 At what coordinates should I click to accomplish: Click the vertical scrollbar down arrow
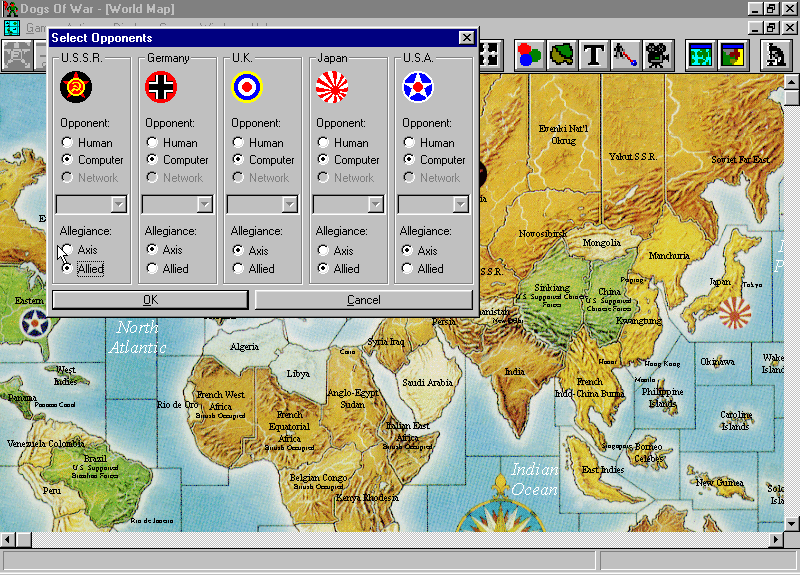tap(791, 523)
